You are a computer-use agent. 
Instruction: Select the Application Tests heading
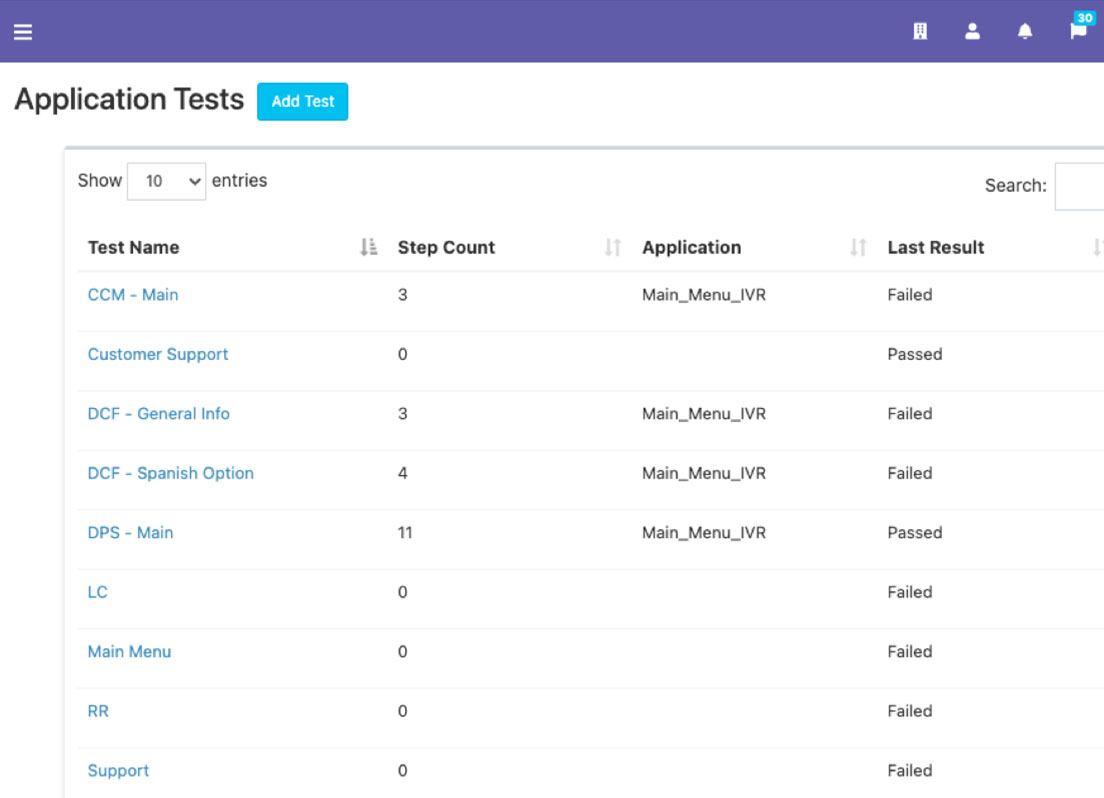click(128, 99)
